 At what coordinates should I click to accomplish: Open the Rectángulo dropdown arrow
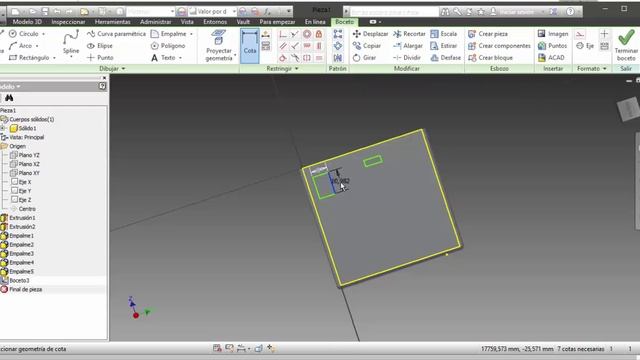point(54,58)
